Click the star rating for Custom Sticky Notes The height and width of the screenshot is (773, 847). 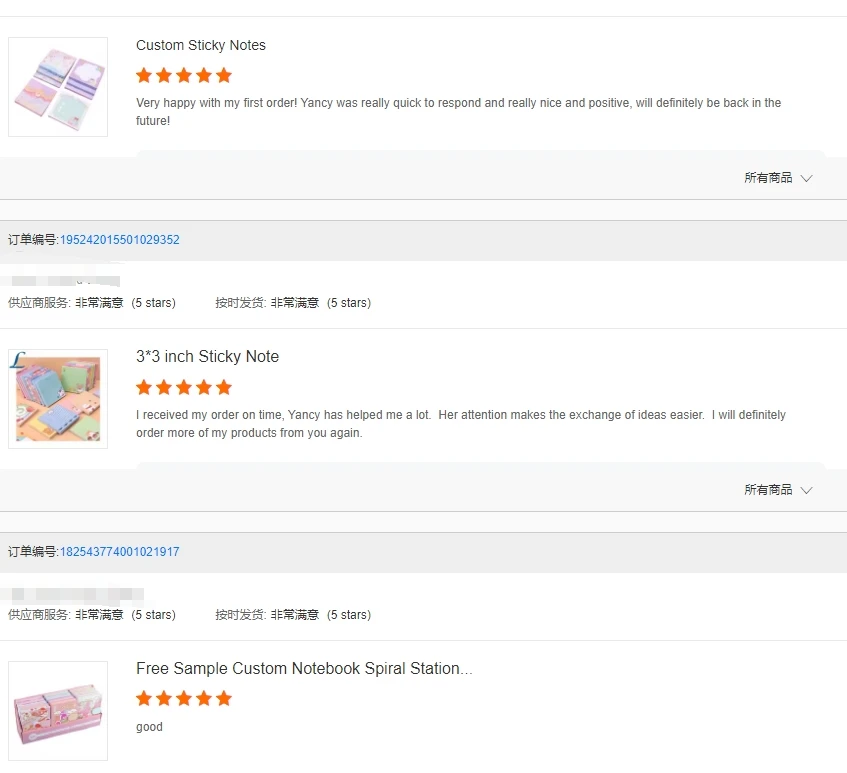[x=184, y=75]
